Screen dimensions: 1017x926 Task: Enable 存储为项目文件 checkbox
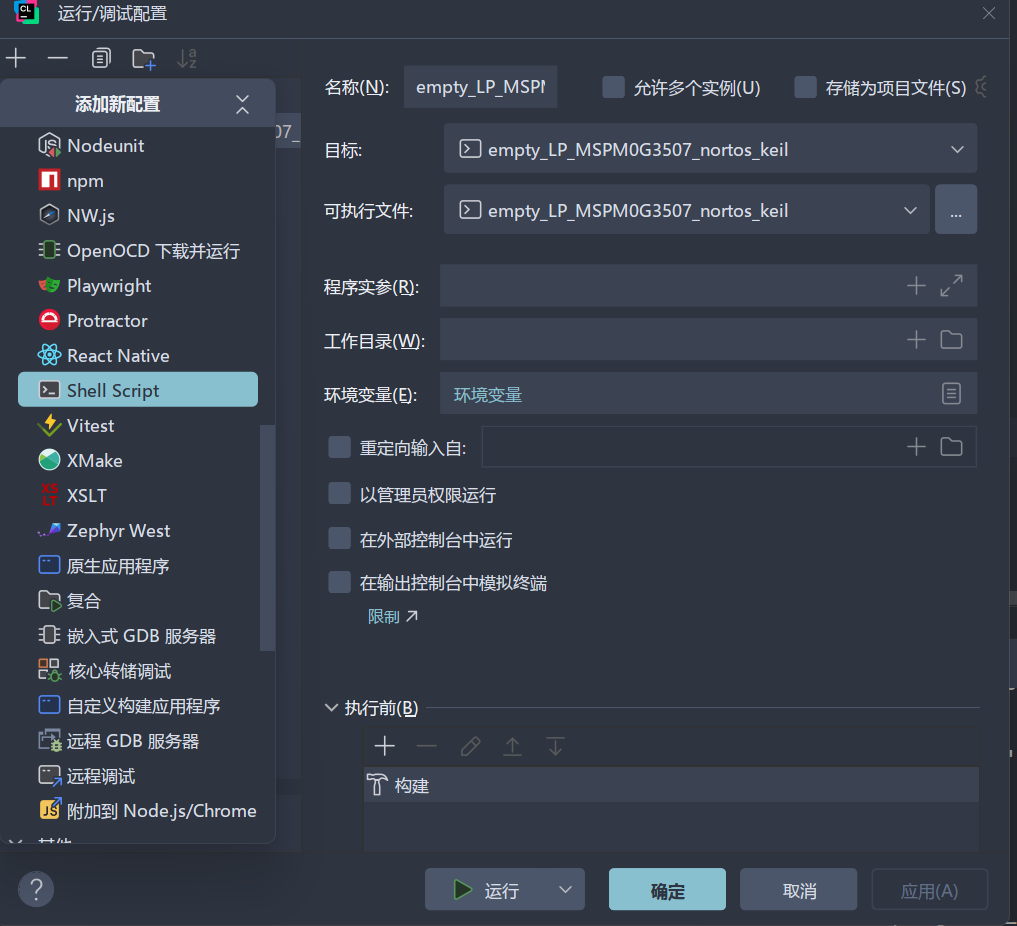(805, 87)
